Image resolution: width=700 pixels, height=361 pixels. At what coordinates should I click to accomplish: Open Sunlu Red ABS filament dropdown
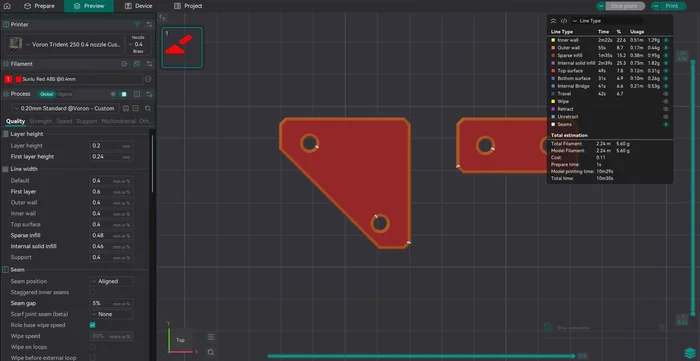point(79,79)
